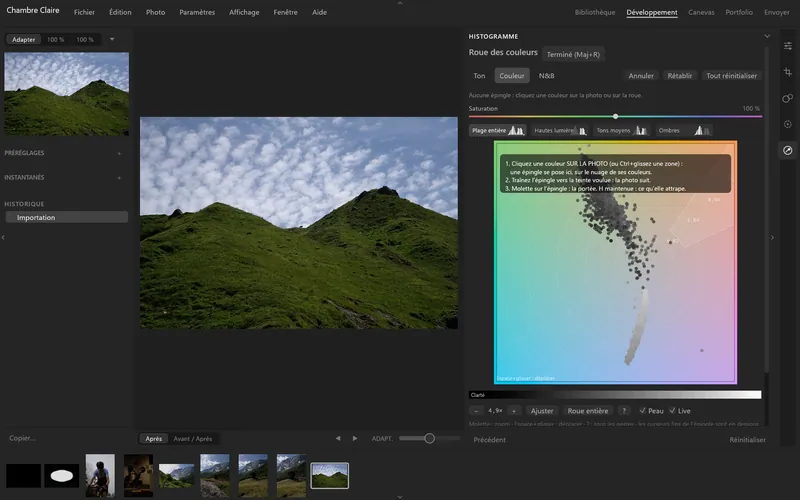Open the white ellipse thumbnail in filmstrip
The height and width of the screenshot is (500, 800).
click(x=62, y=476)
